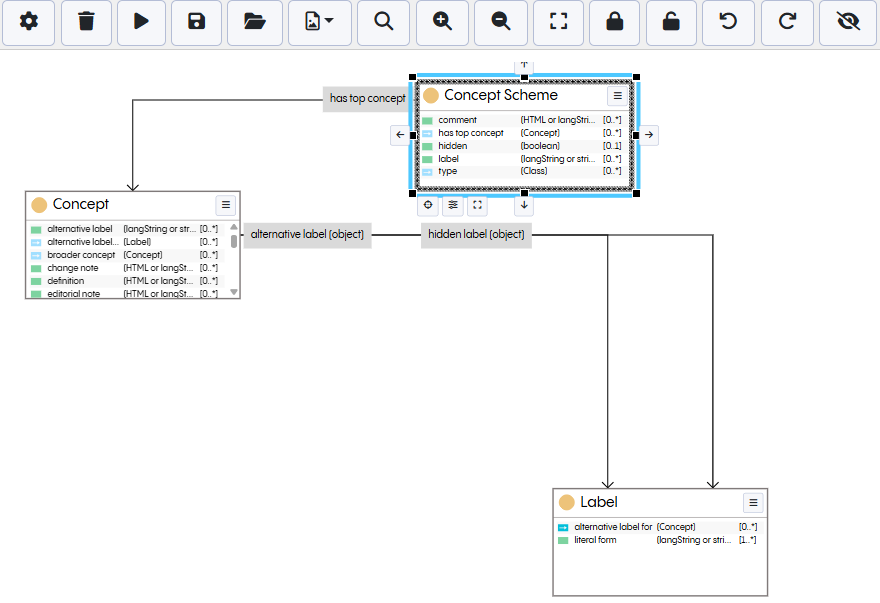Click the 'Label' node title
This screenshot has width=880, height=603.
[599, 502]
